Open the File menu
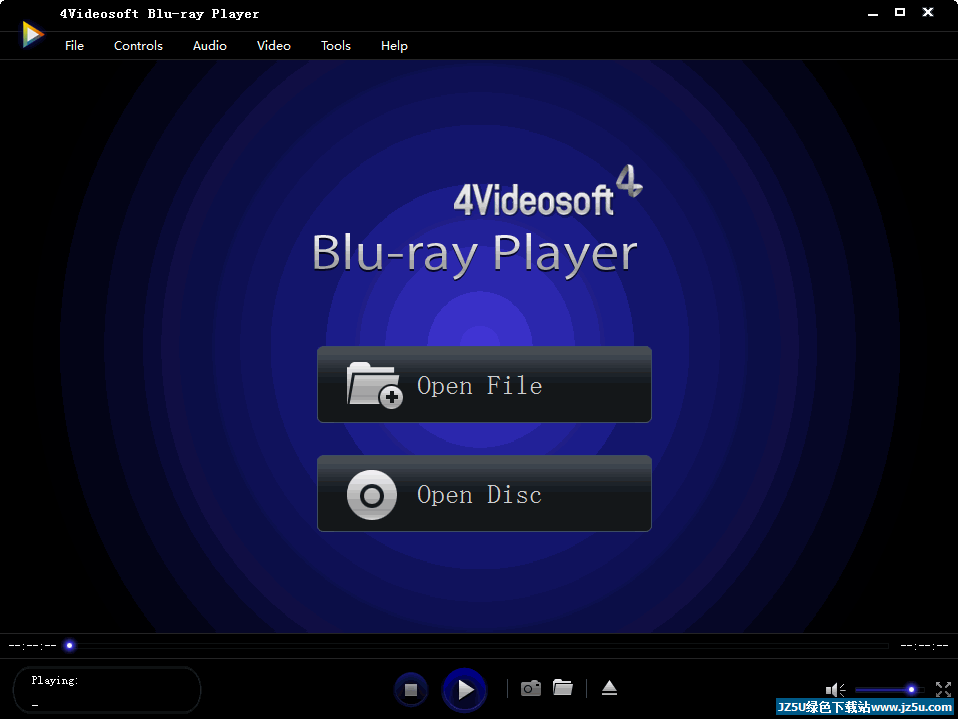 coord(74,46)
